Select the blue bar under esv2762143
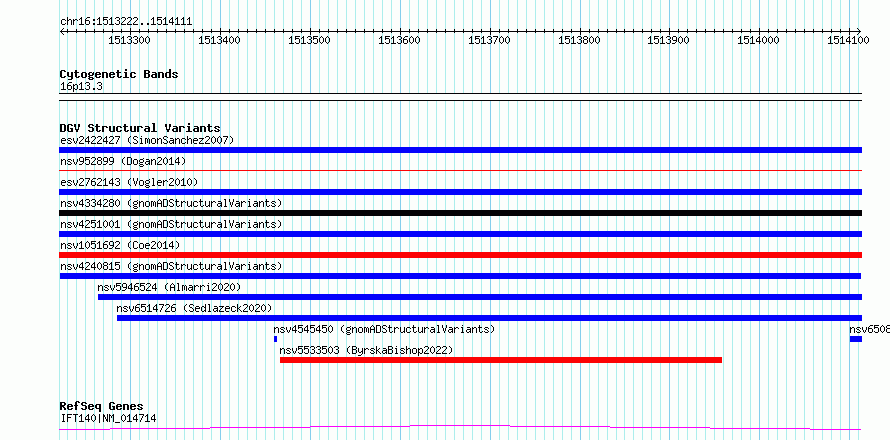The height and width of the screenshot is (440, 890). click(x=460, y=192)
